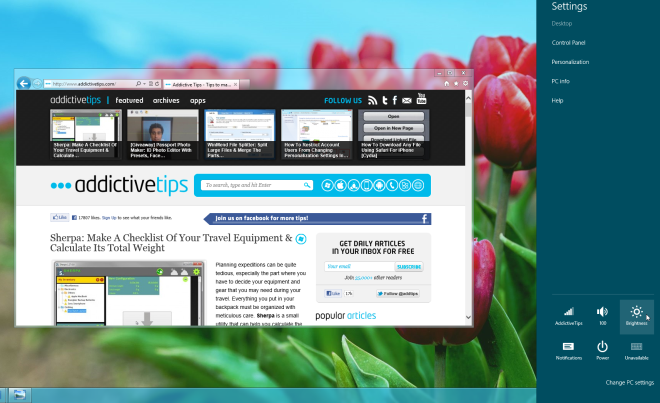660x403 pixels.
Task: Toggle compatibility view icon in address bar
Action: (151, 84)
